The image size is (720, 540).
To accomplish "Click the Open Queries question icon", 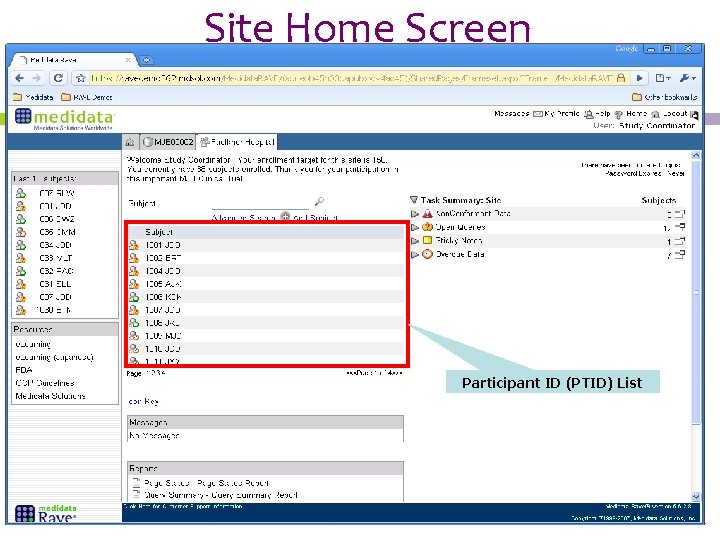I will pyautogui.click(x=428, y=227).
